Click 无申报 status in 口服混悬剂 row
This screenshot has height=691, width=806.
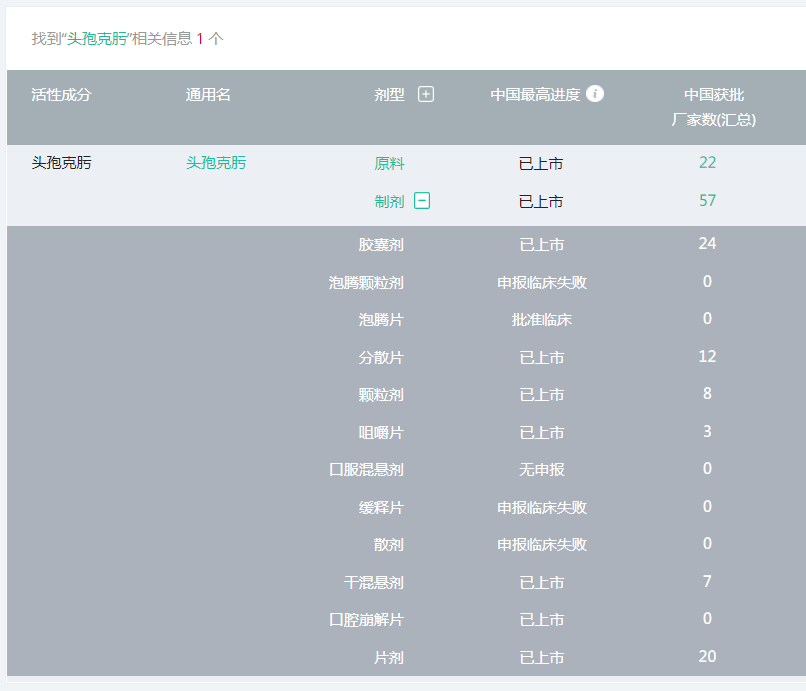click(x=542, y=469)
